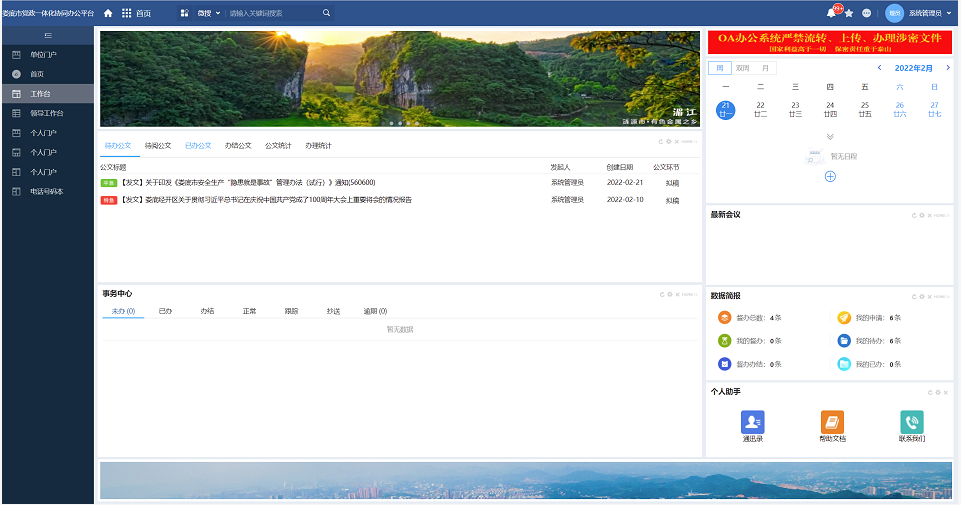Switch calendar to 周 view
This screenshot has height=505, width=961.
pos(720,68)
